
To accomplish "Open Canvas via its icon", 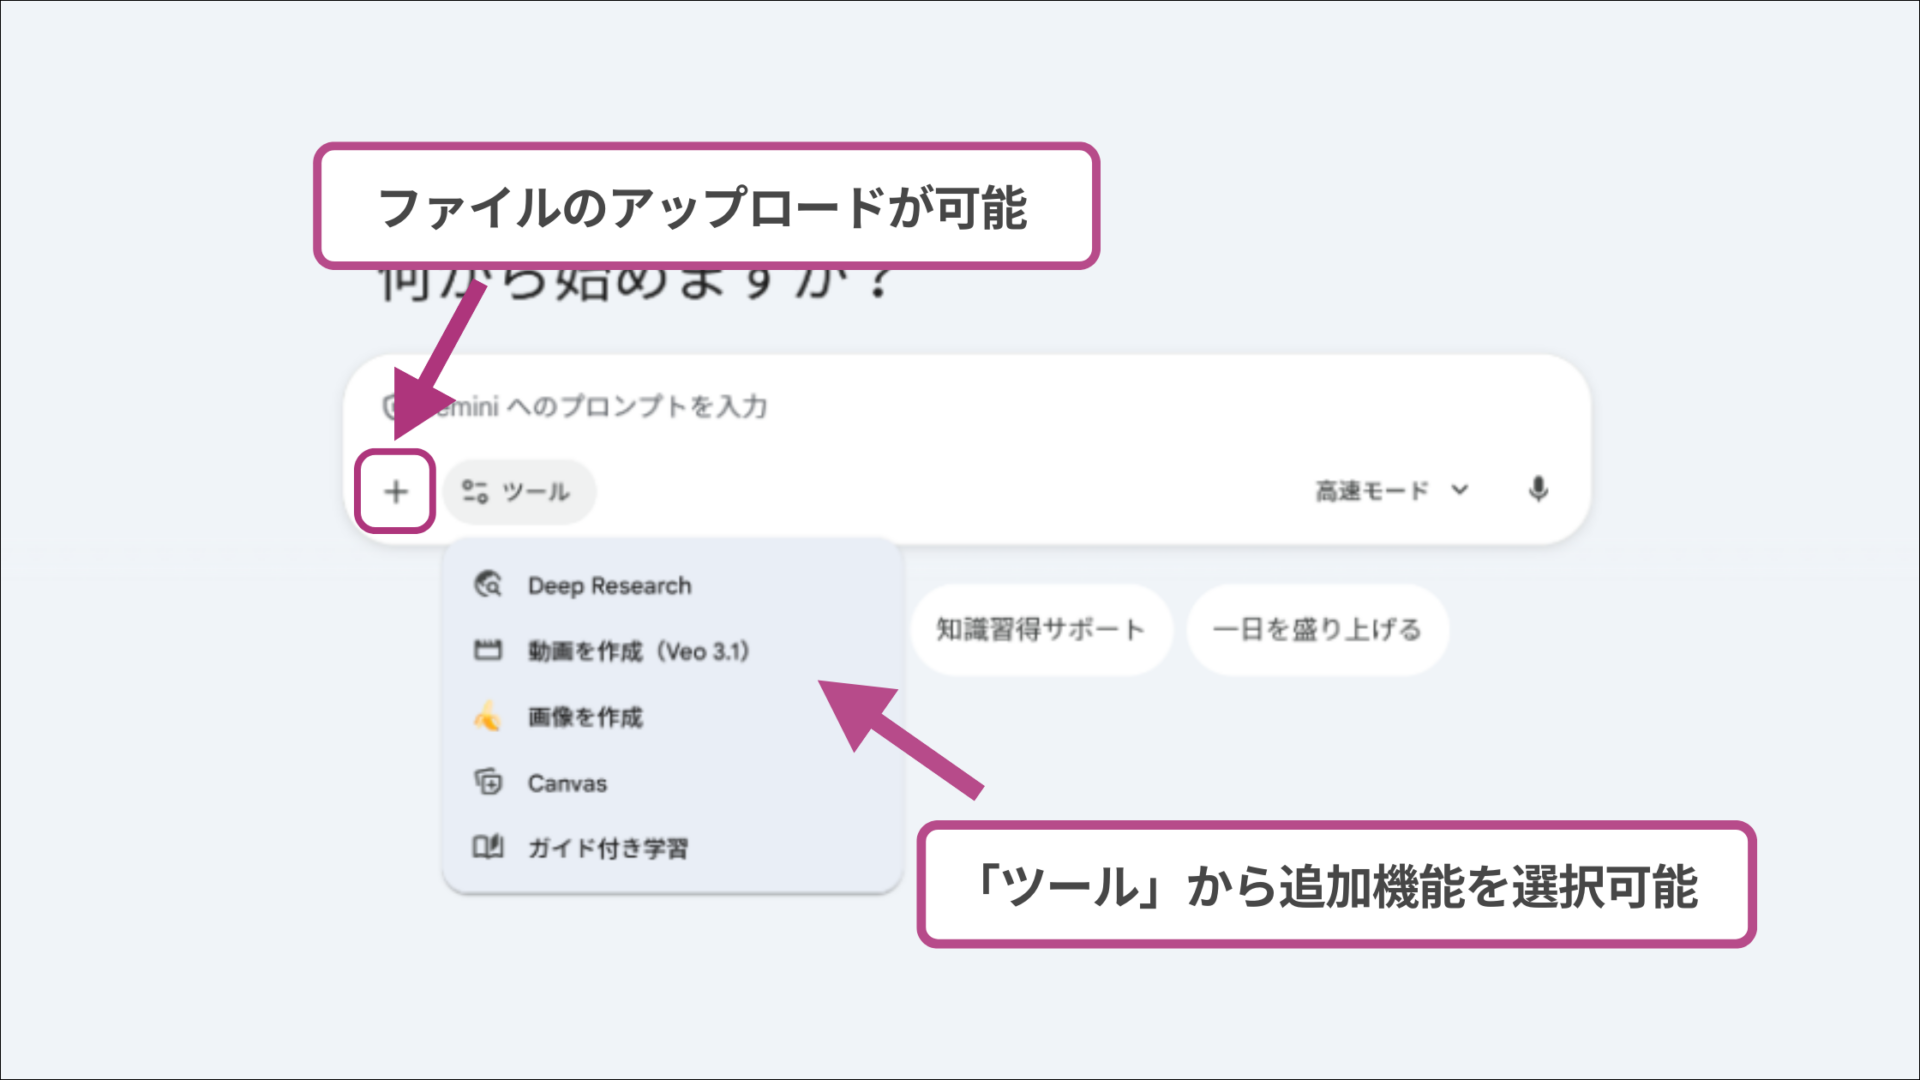I will point(489,783).
